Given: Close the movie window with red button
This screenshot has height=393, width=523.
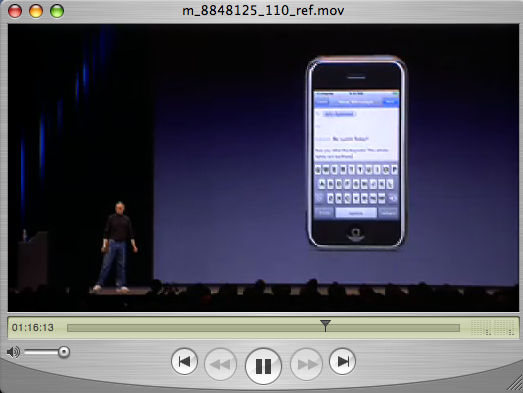Looking at the screenshot, I should [x=15, y=11].
